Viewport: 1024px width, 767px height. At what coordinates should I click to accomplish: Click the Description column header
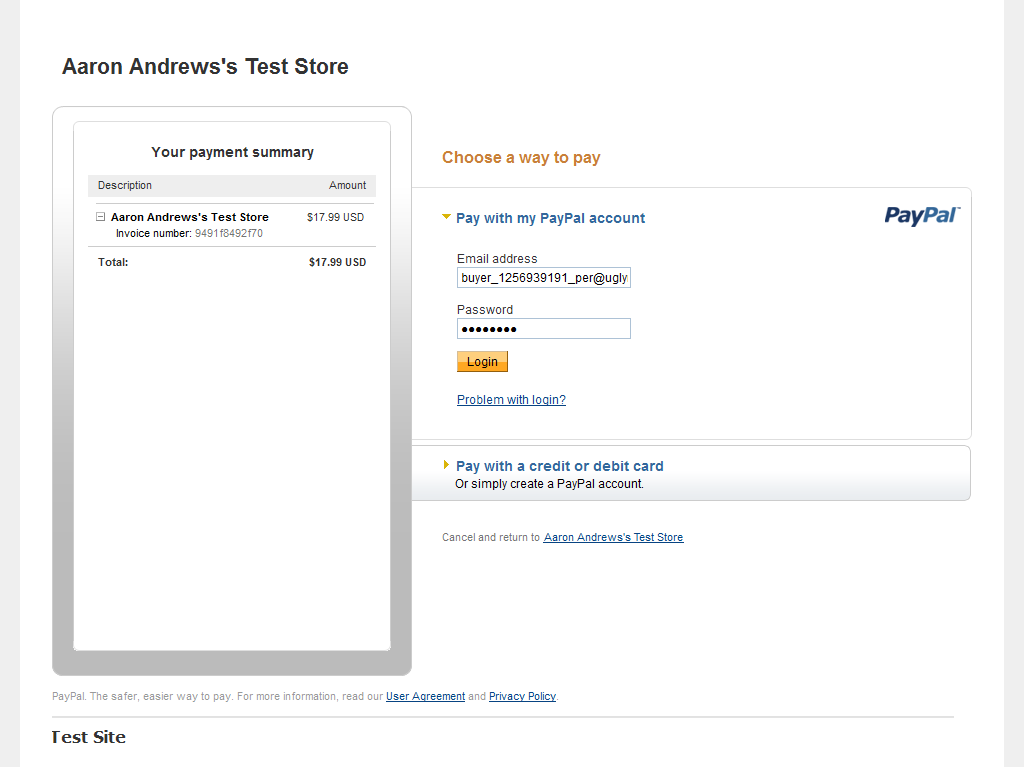pyautogui.click(x=125, y=186)
